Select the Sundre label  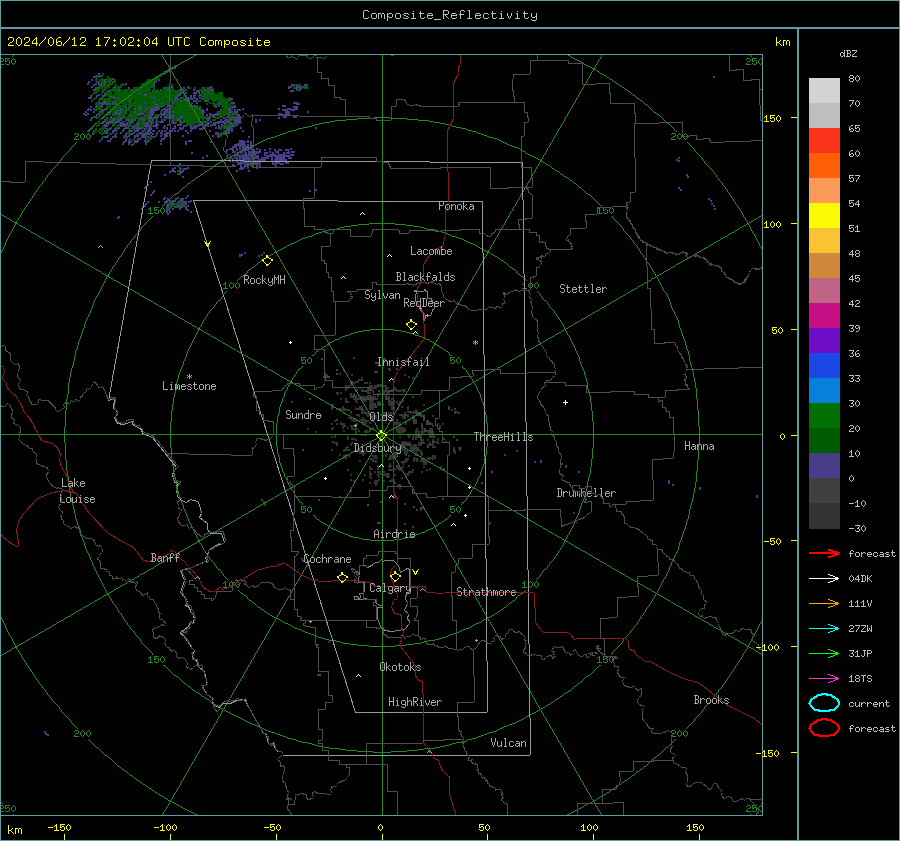coord(303,415)
